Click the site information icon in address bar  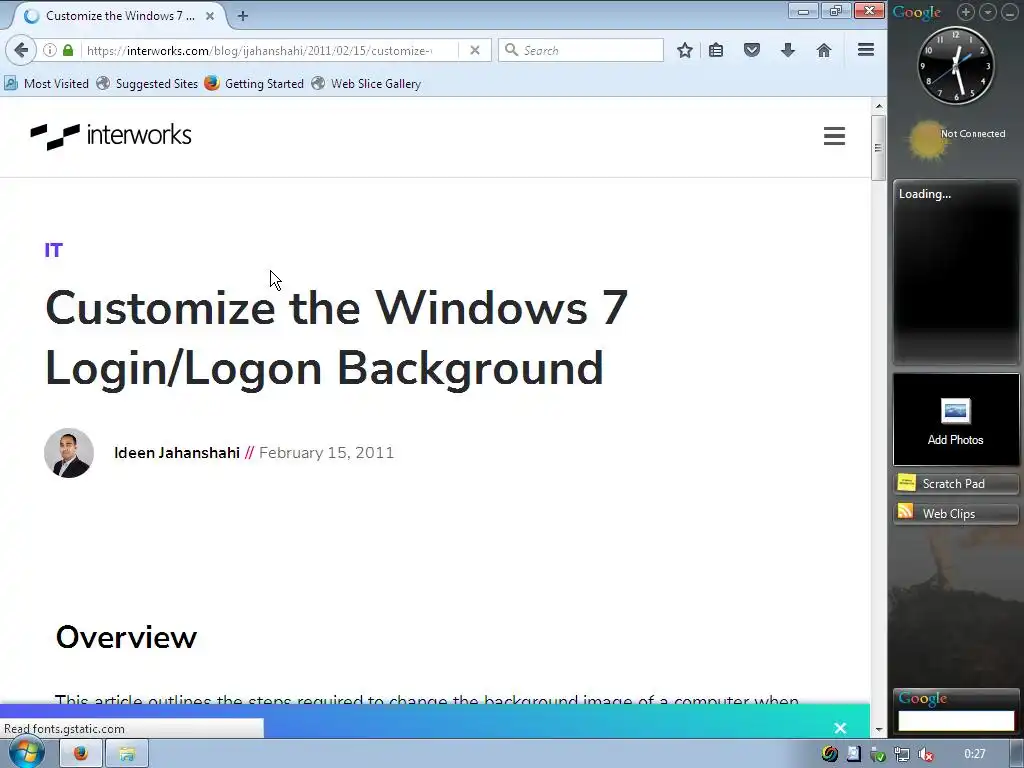[50, 50]
